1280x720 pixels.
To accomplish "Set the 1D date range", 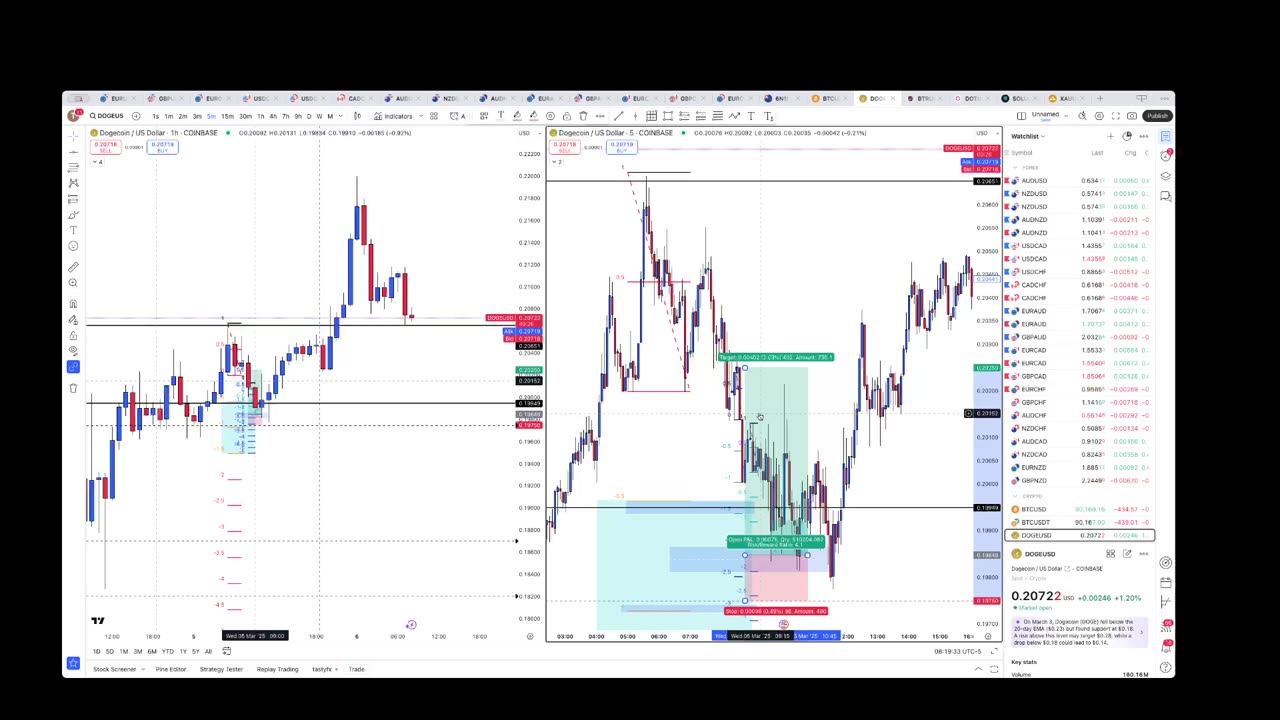I will 96,651.
